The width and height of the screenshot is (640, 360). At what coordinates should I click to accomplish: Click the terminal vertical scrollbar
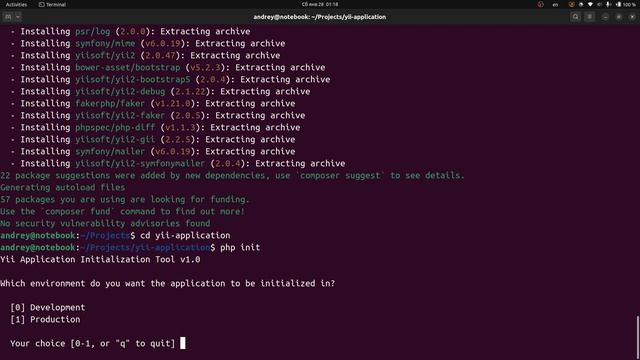[x=637, y=337]
